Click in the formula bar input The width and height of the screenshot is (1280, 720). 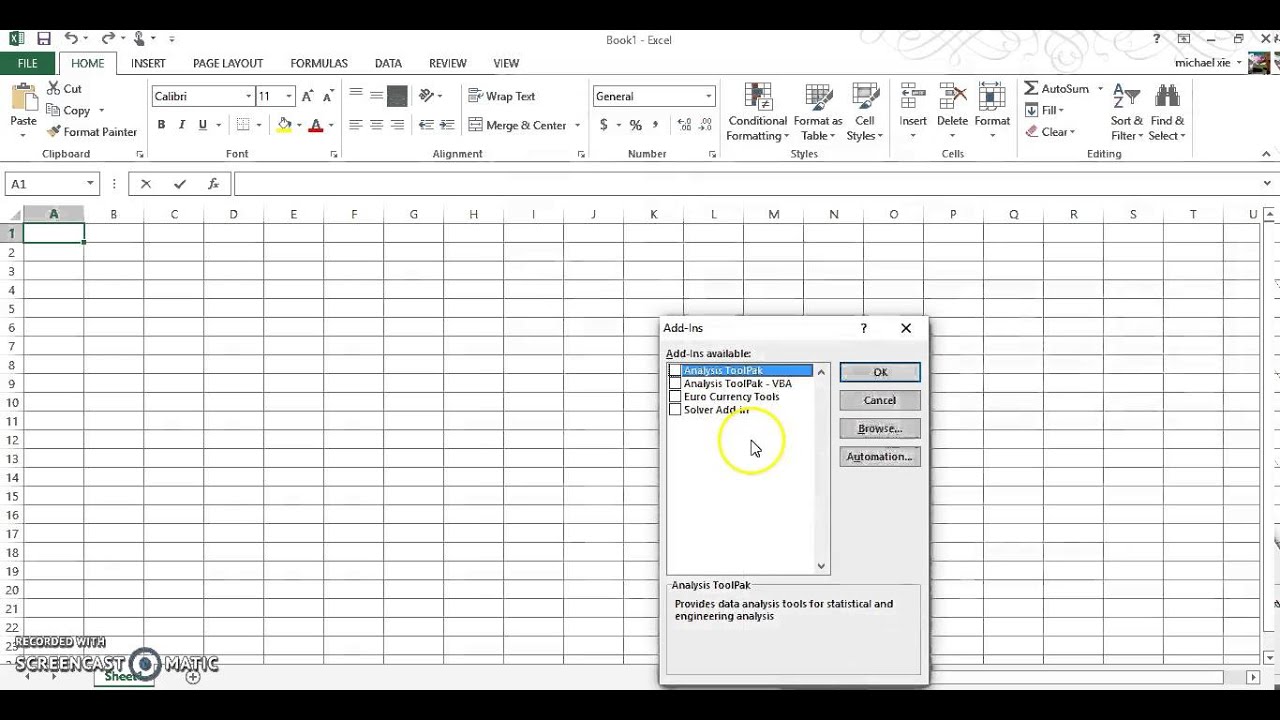(746, 184)
